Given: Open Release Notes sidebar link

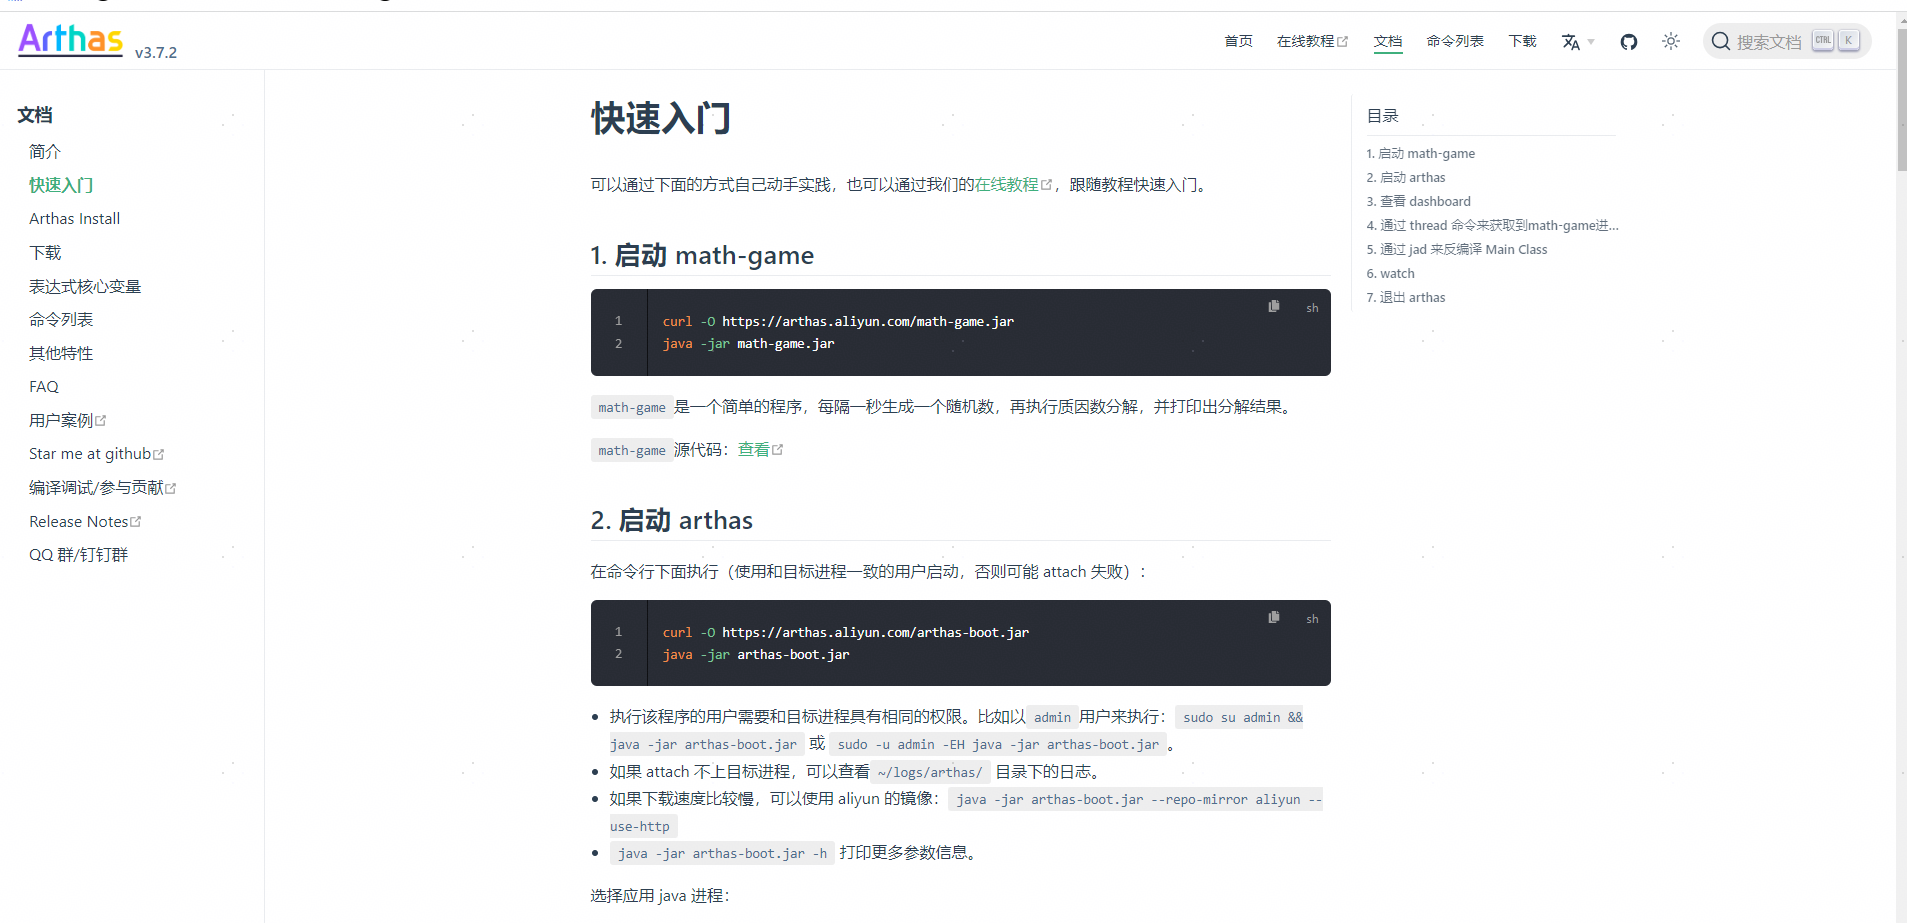Looking at the screenshot, I should 85,522.
